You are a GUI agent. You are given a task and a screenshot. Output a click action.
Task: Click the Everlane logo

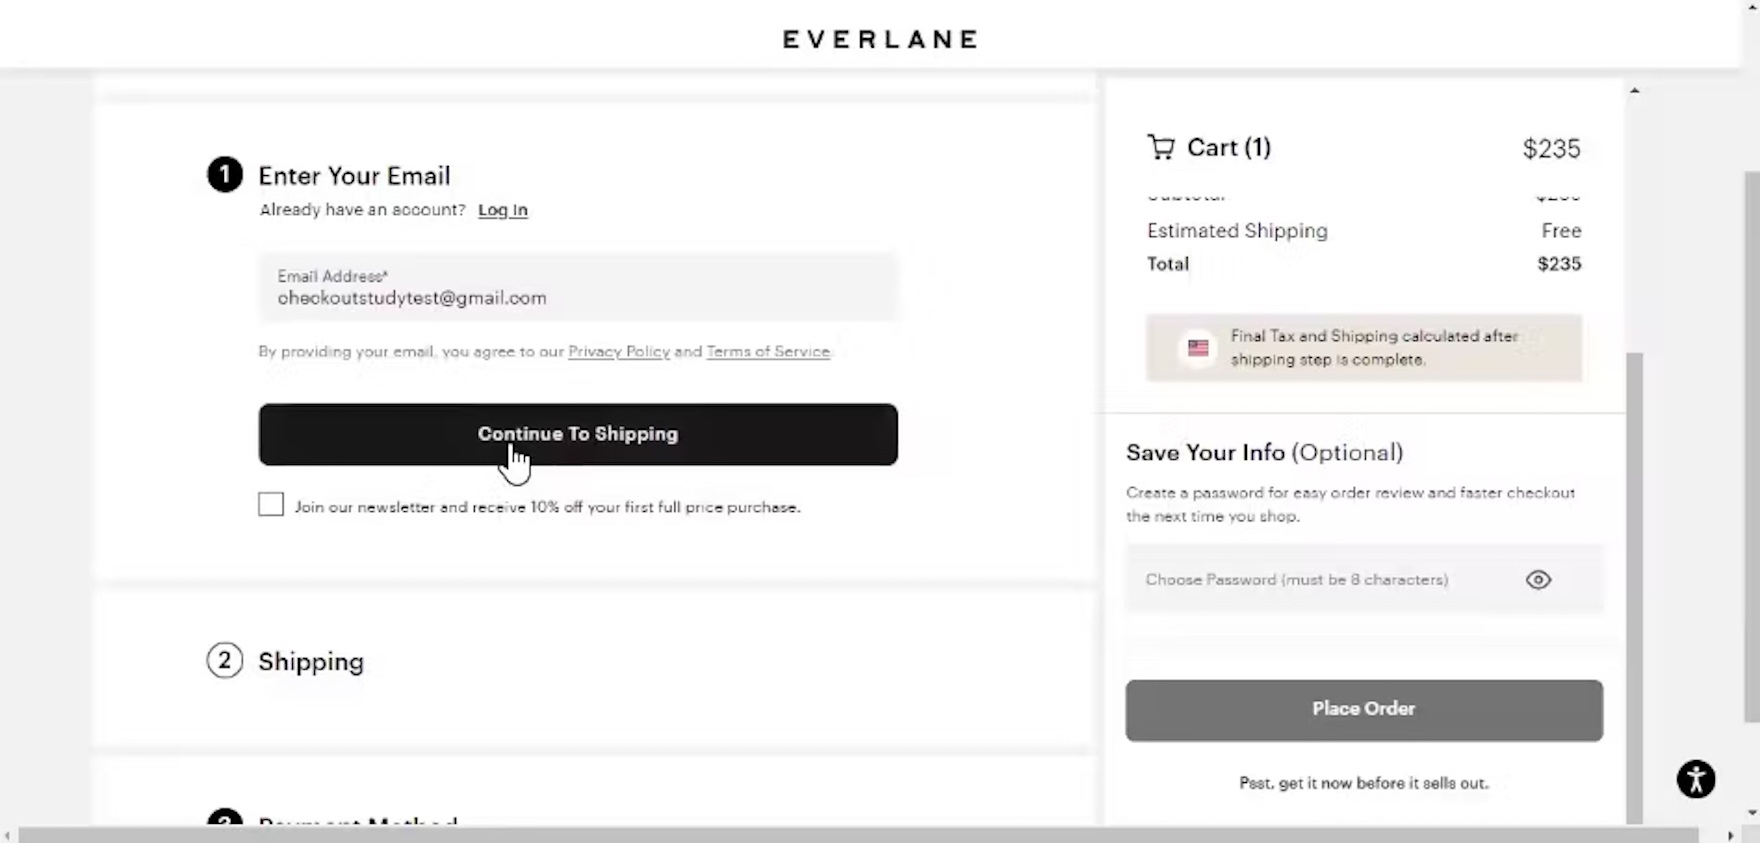880,39
